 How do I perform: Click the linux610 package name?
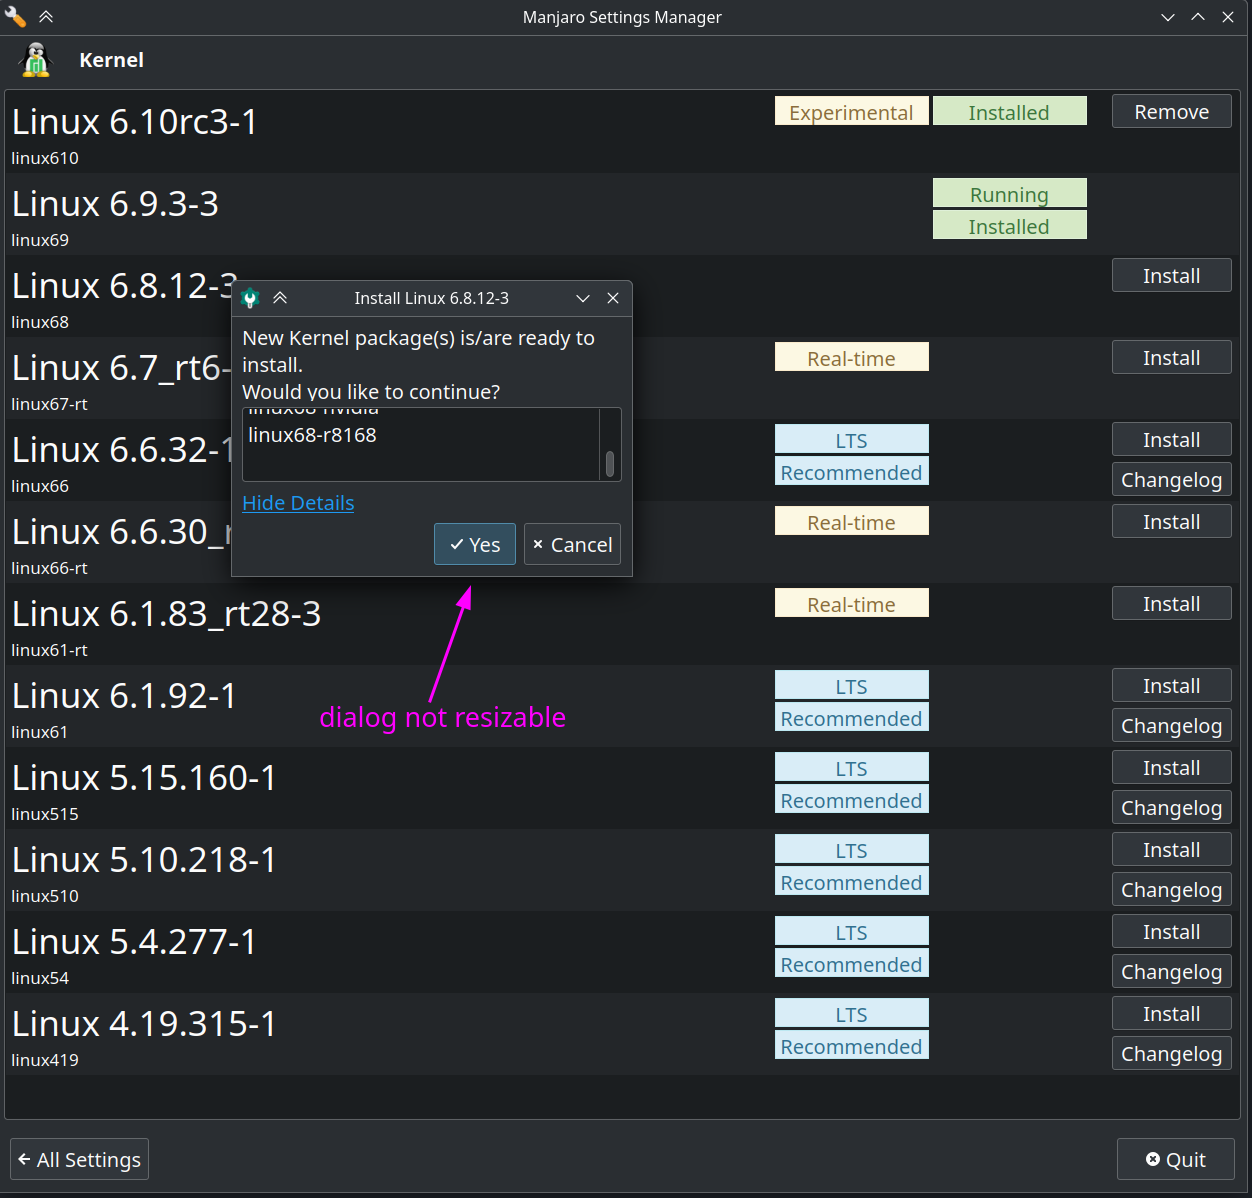(45, 158)
